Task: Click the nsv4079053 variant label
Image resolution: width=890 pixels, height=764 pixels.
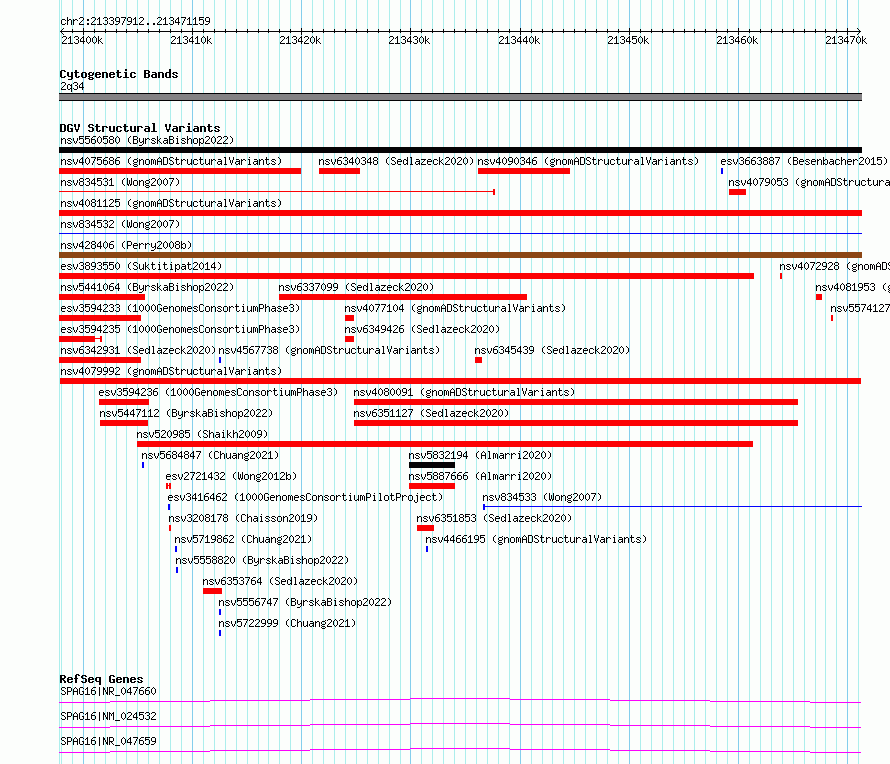Action: tap(809, 182)
